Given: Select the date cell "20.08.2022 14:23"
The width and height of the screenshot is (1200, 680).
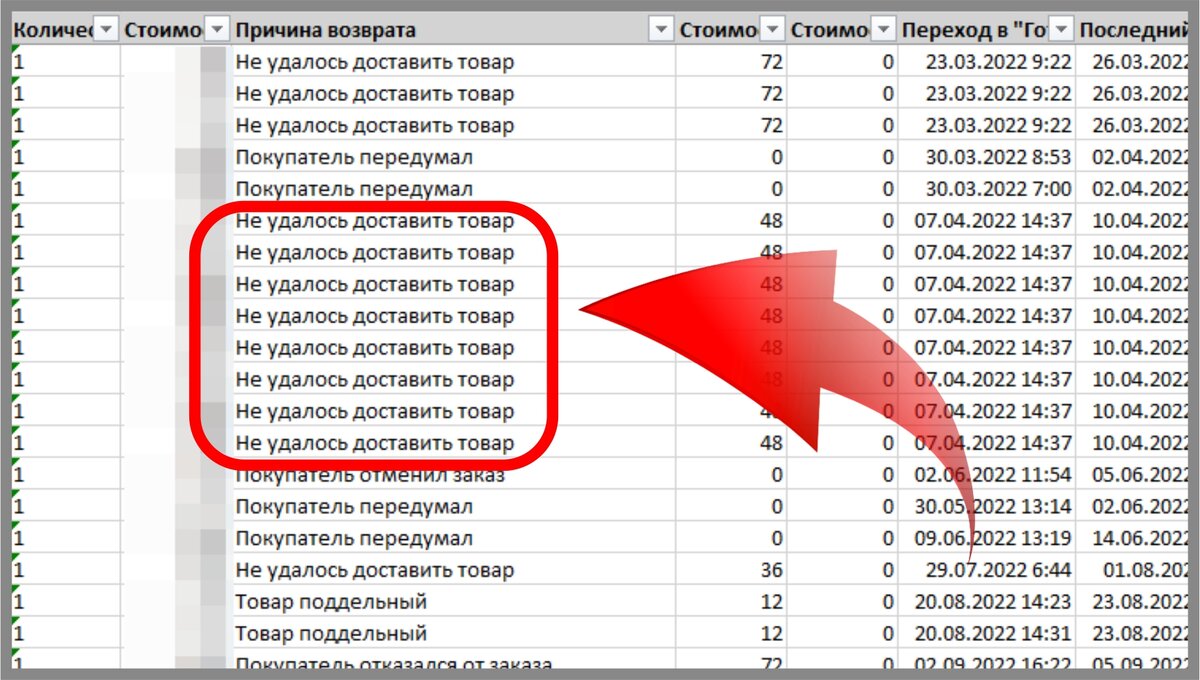Looking at the screenshot, I should [x=995, y=601].
